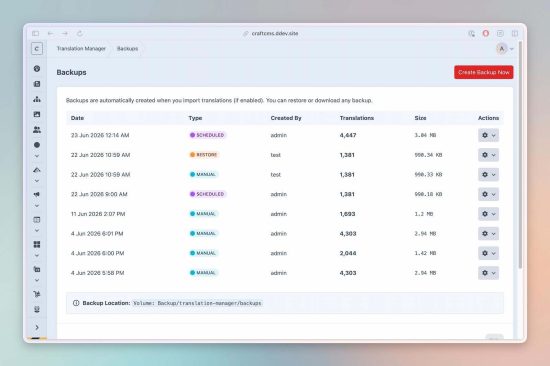Click the RESTORE type badge
The width and height of the screenshot is (550, 366).
click(x=204, y=155)
